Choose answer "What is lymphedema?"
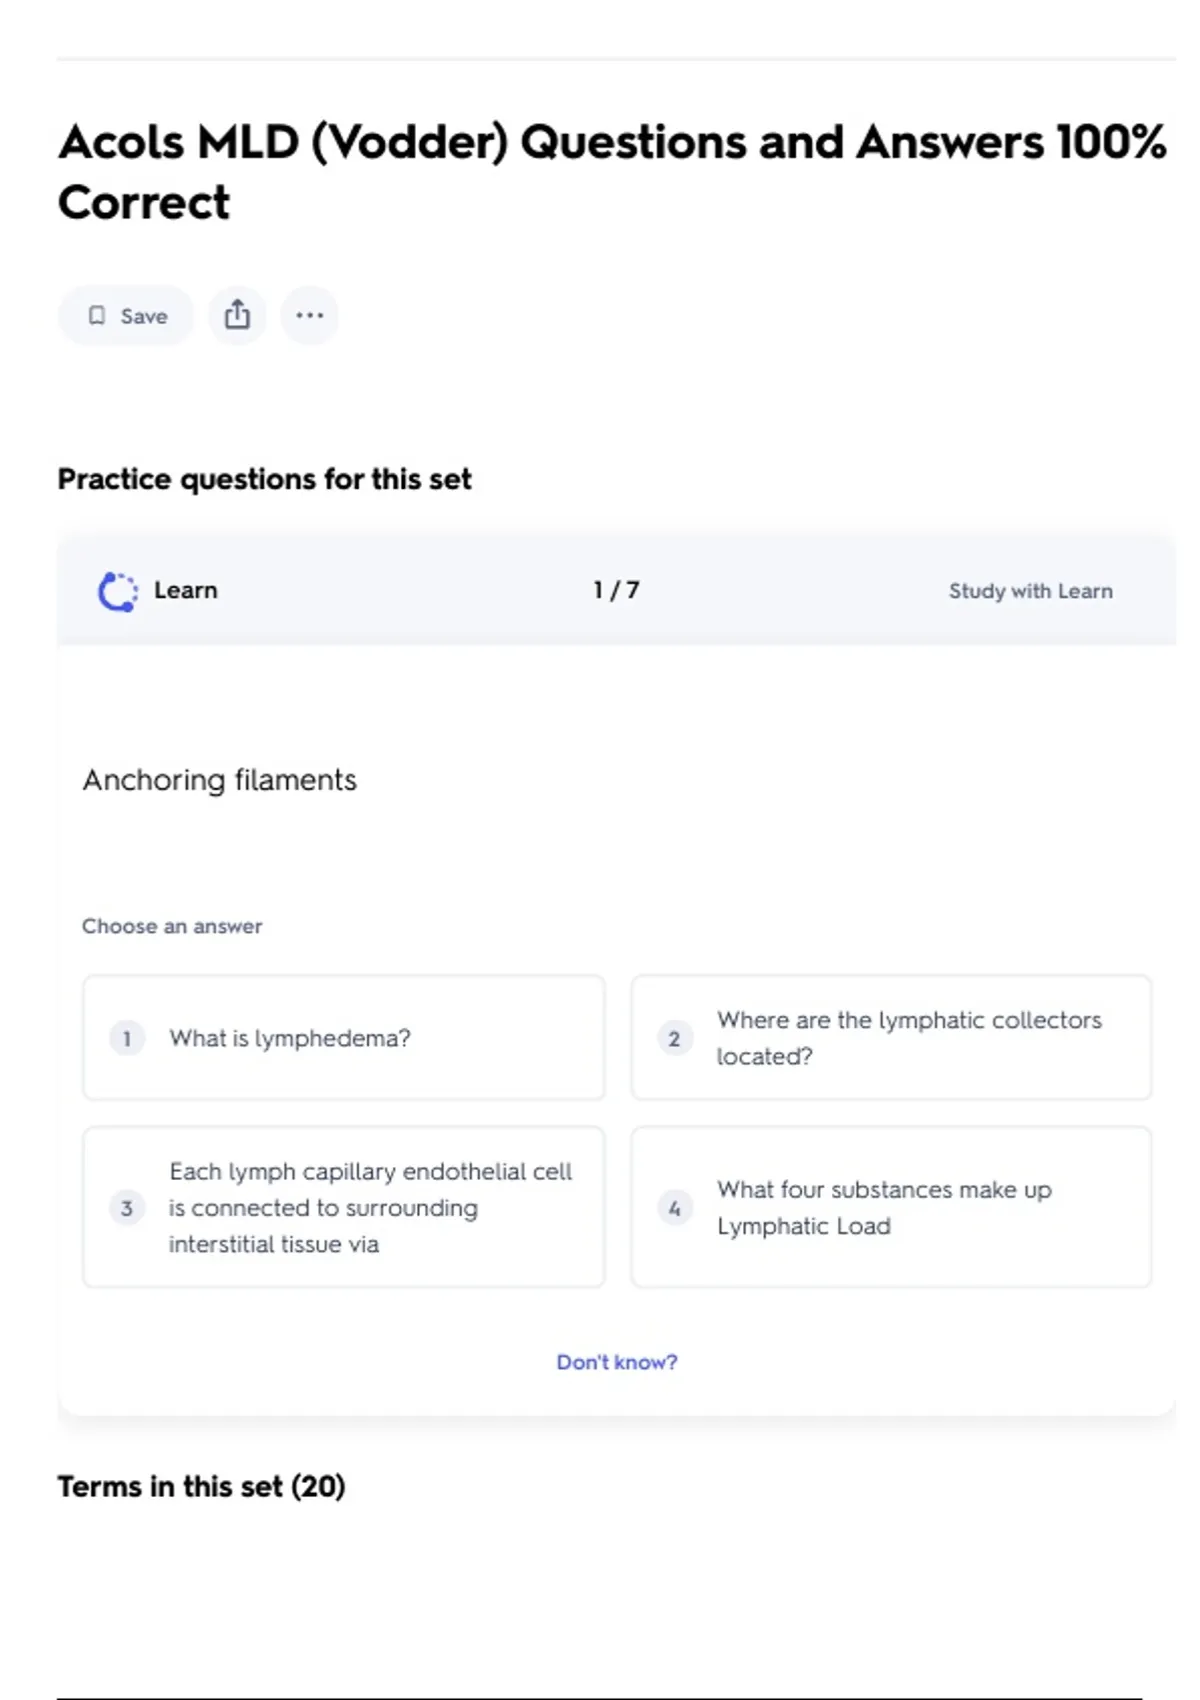 (290, 1038)
